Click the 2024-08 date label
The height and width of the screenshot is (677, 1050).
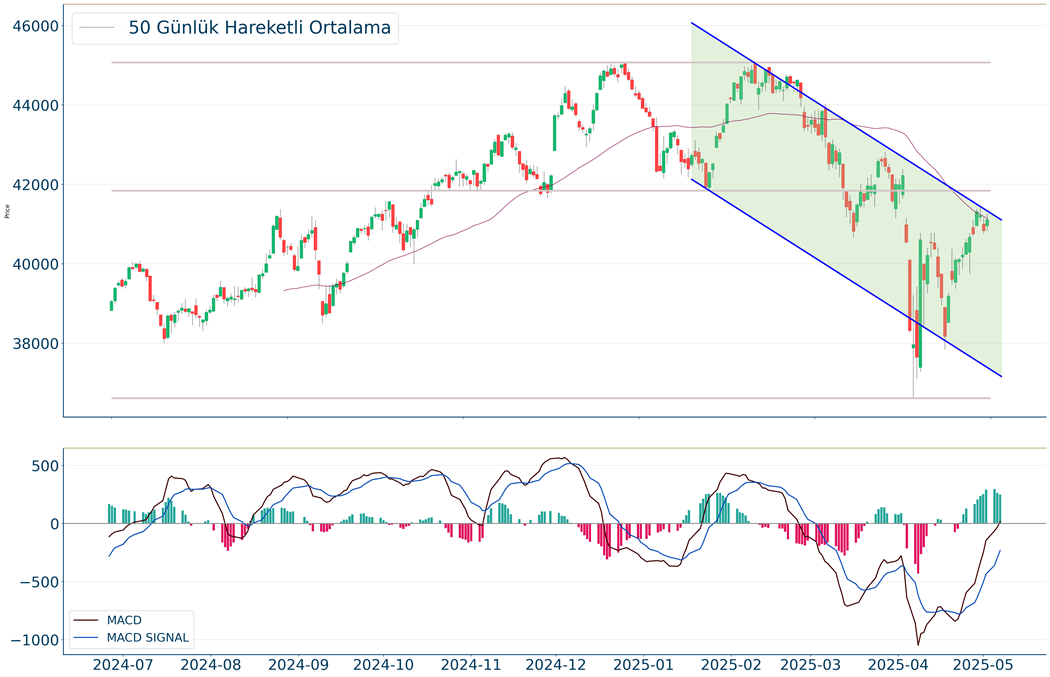210,665
